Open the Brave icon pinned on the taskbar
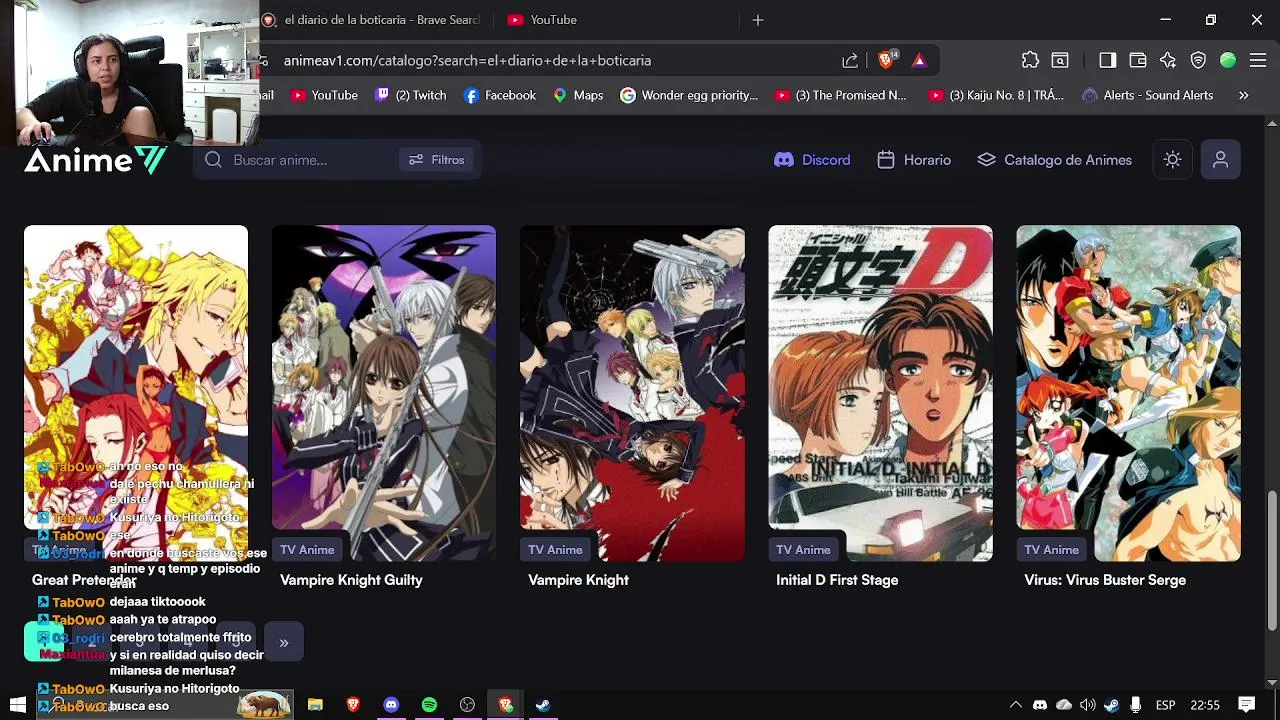1280x720 pixels. [x=353, y=705]
